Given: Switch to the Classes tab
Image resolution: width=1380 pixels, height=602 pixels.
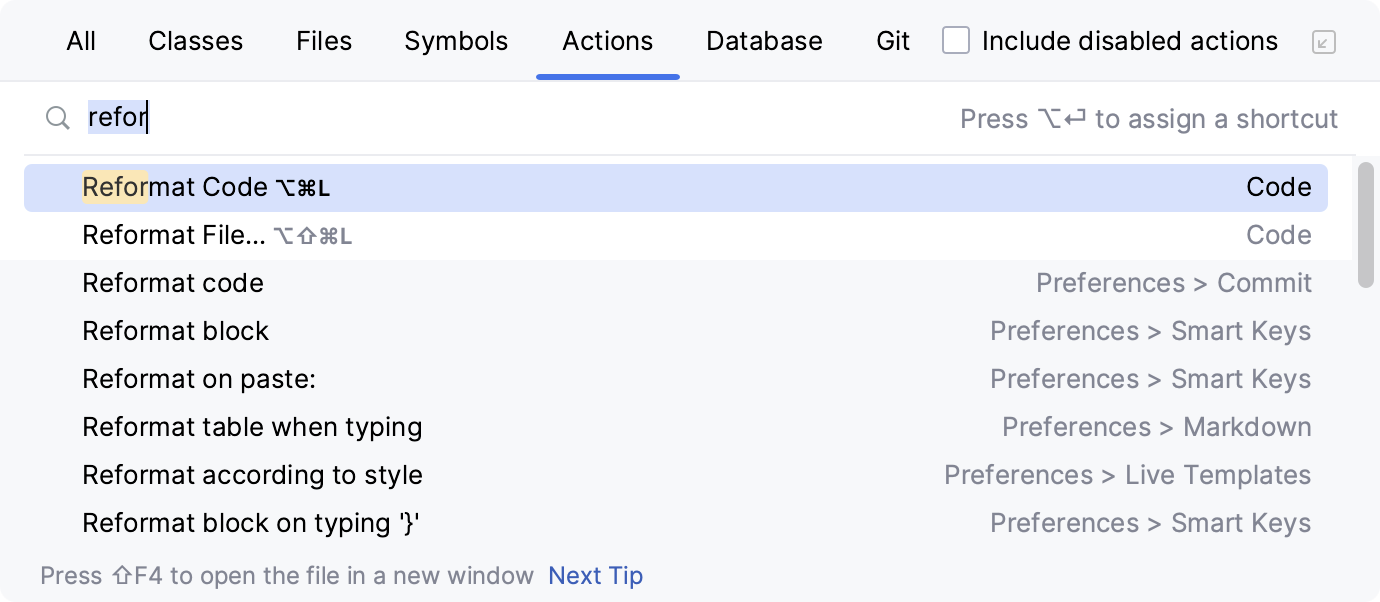Looking at the screenshot, I should 195,41.
